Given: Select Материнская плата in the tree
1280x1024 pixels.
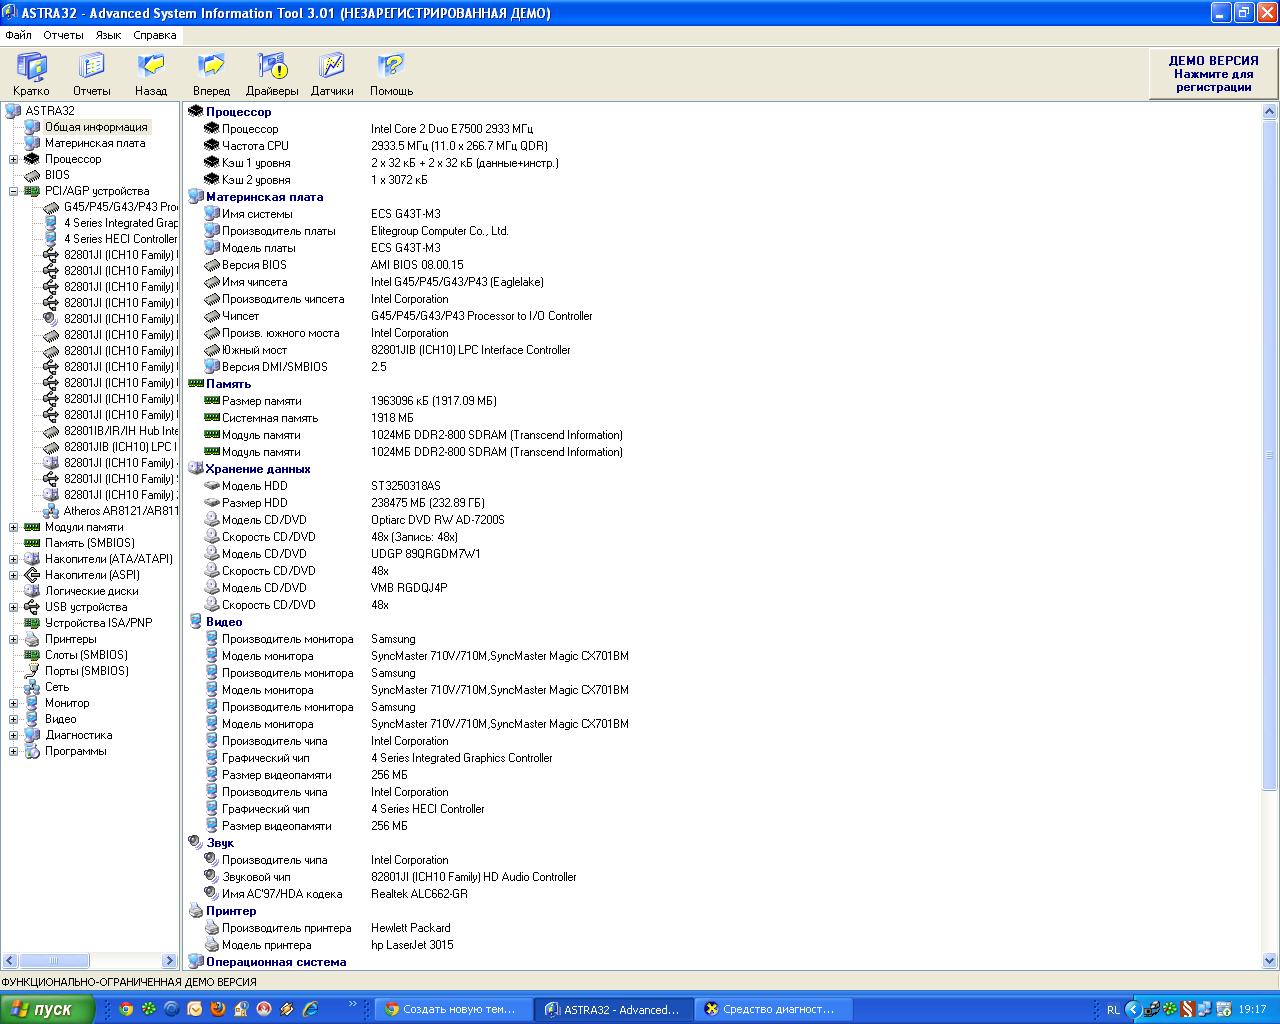Looking at the screenshot, I should (94, 143).
